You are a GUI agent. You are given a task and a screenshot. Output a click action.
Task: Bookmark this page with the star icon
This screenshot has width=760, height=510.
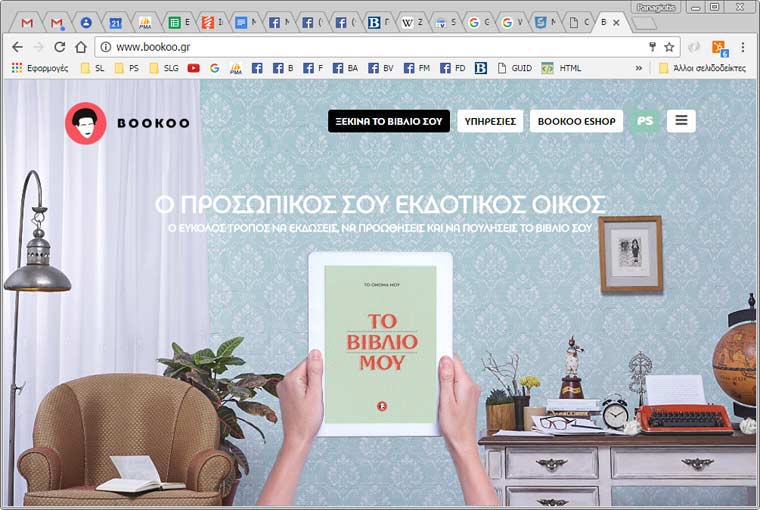[669, 47]
